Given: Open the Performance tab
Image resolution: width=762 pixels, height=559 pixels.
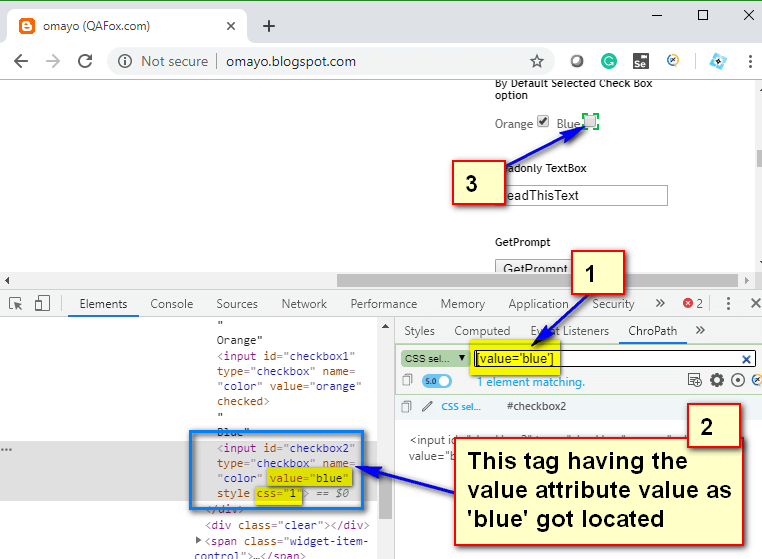Looking at the screenshot, I should (384, 304).
